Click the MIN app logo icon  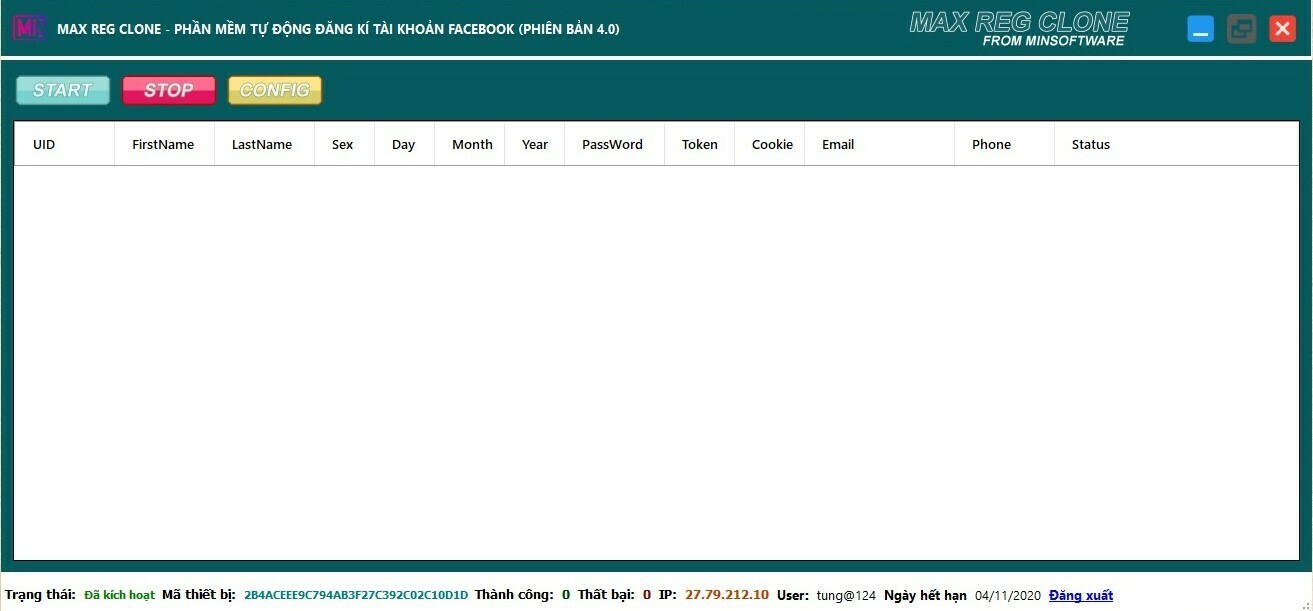[x=29, y=28]
